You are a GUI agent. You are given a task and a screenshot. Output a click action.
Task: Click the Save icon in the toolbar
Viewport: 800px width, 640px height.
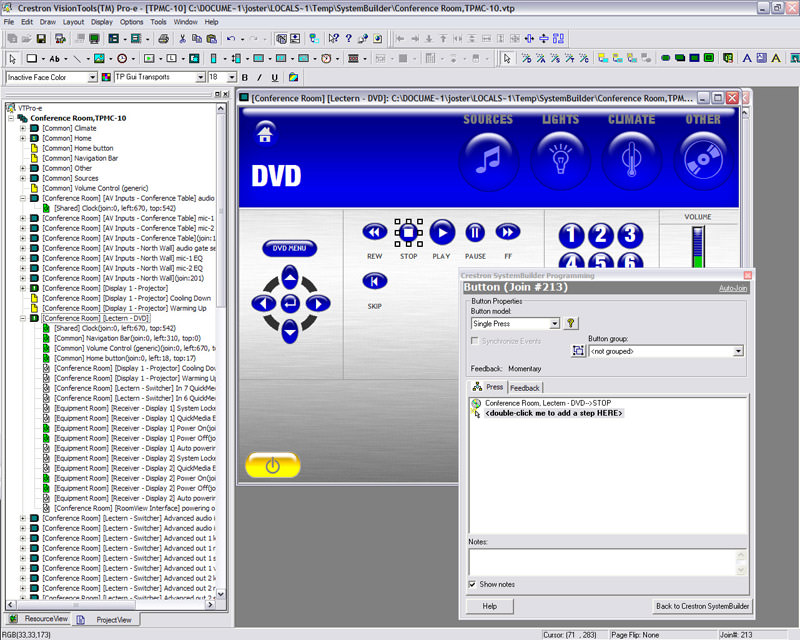click(41, 38)
